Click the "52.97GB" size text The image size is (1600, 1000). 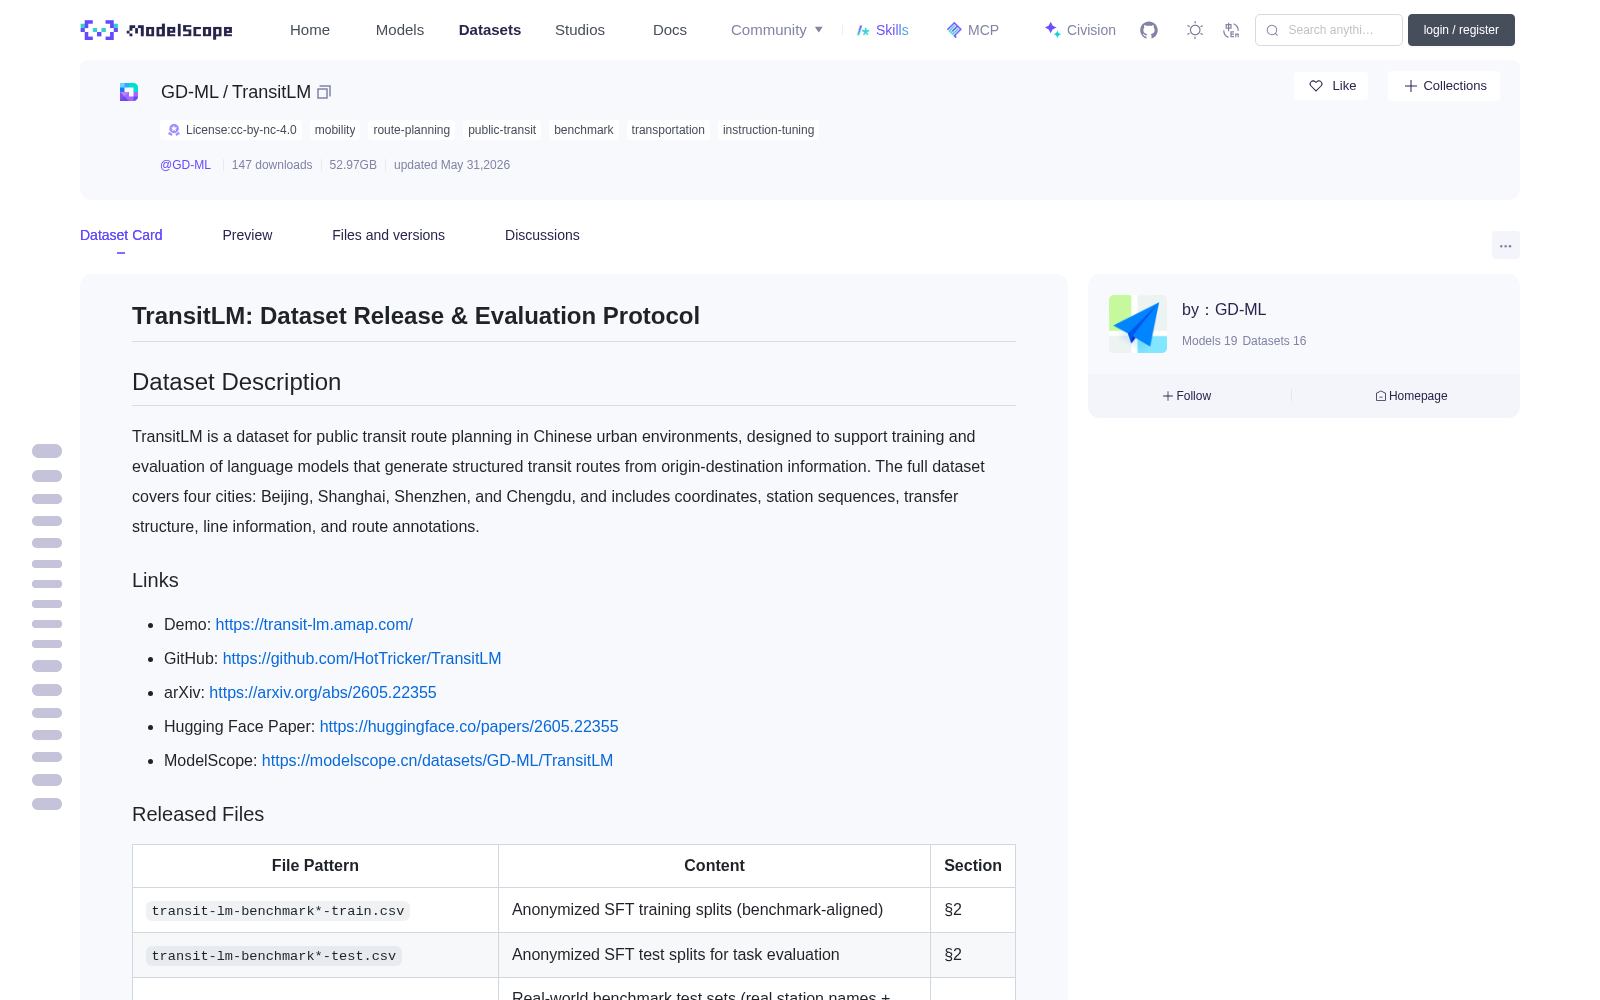(x=353, y=165)
